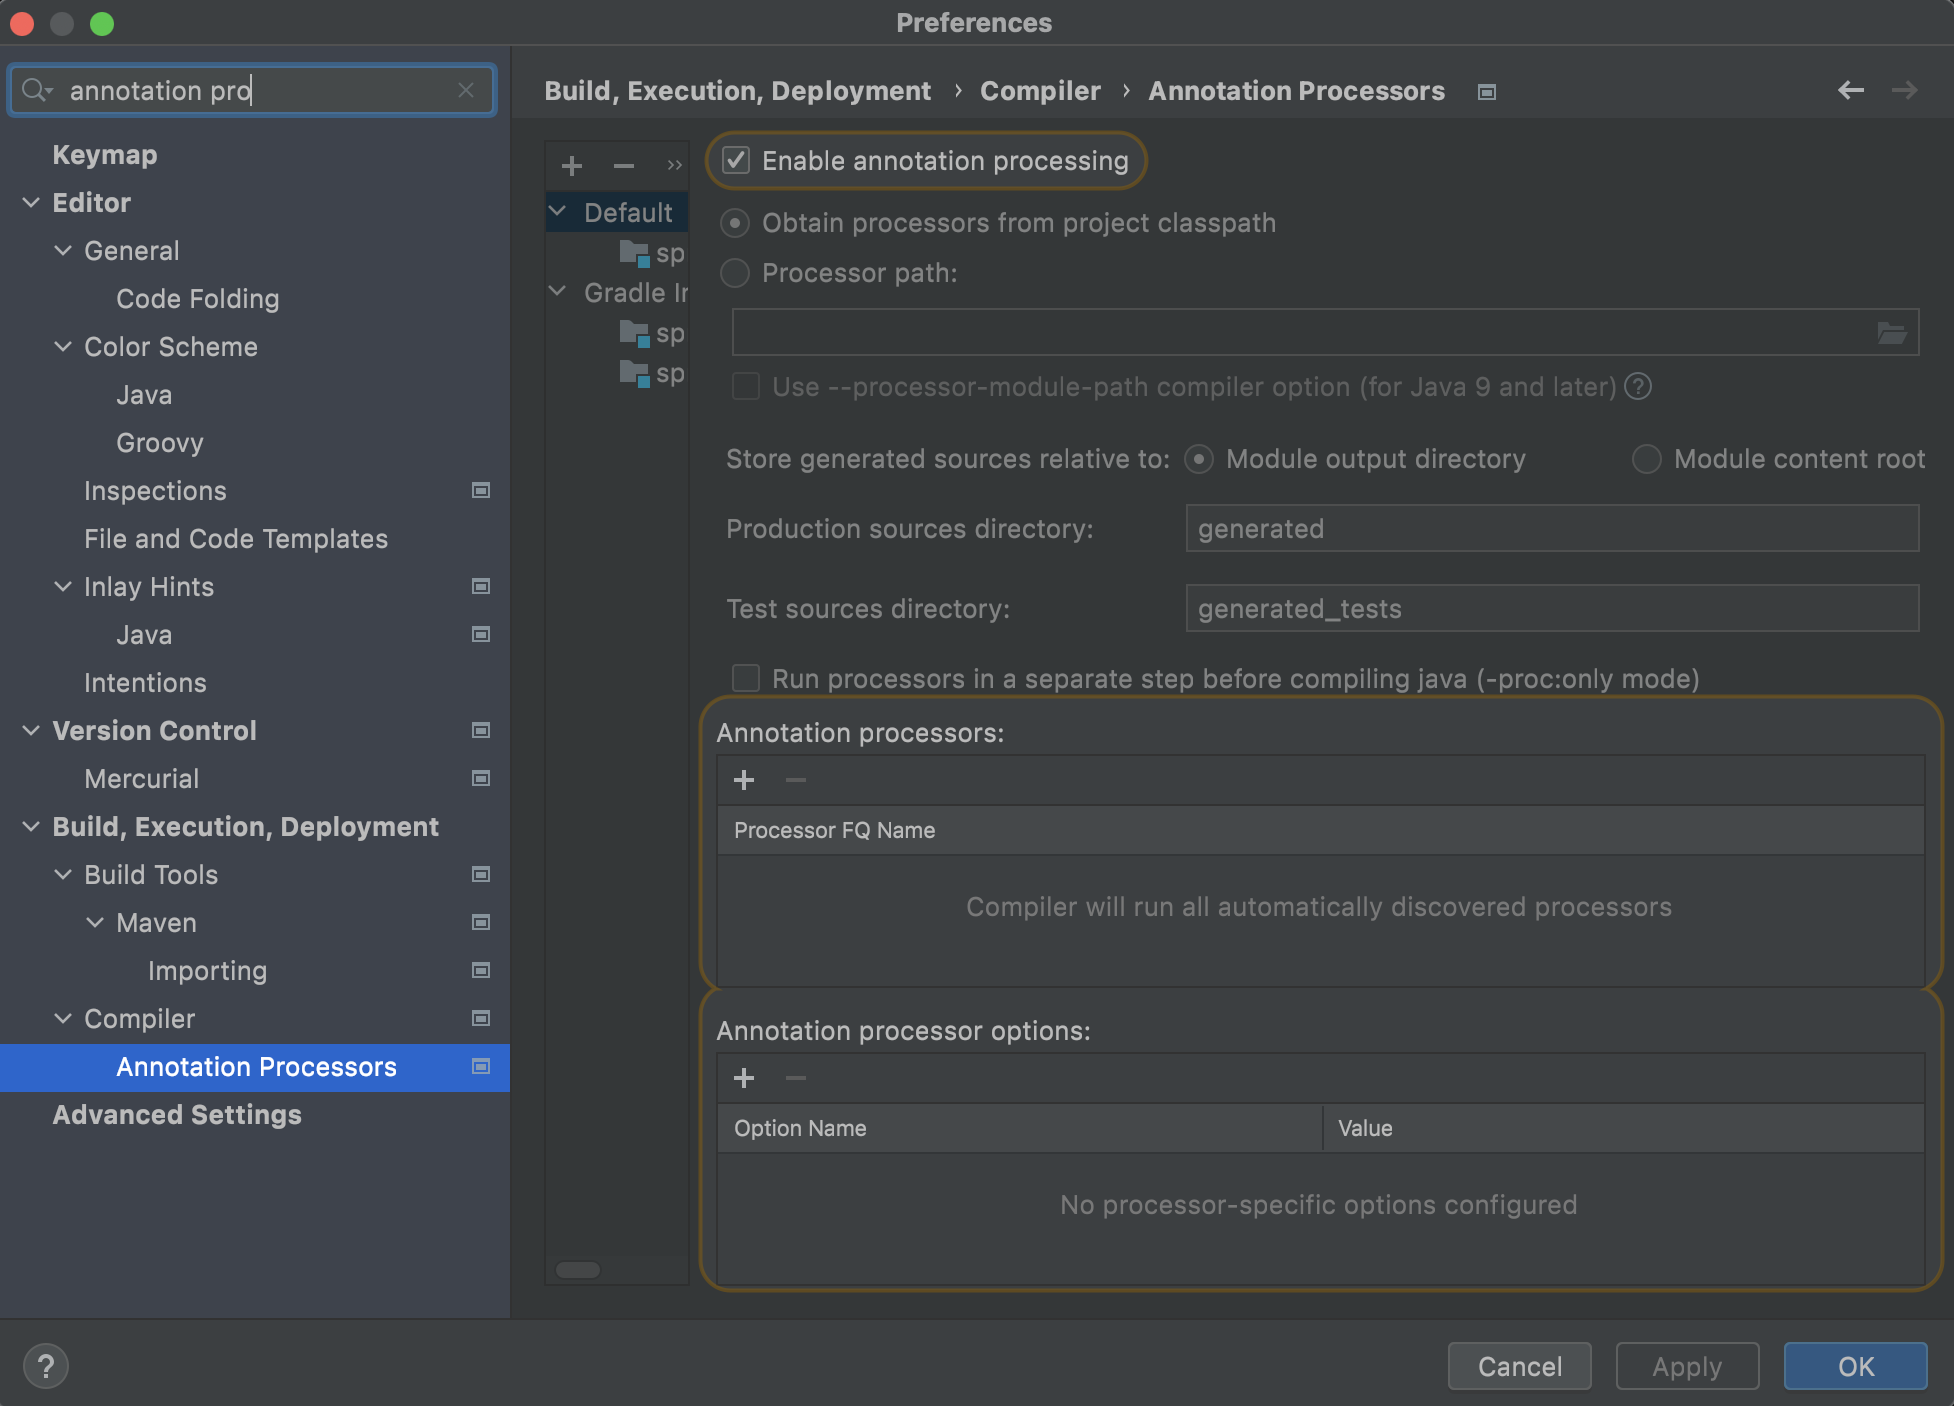Choose Module content root option
Image resolution: width=1954 pixels, height=1406 pixels.
(1646, 459)
